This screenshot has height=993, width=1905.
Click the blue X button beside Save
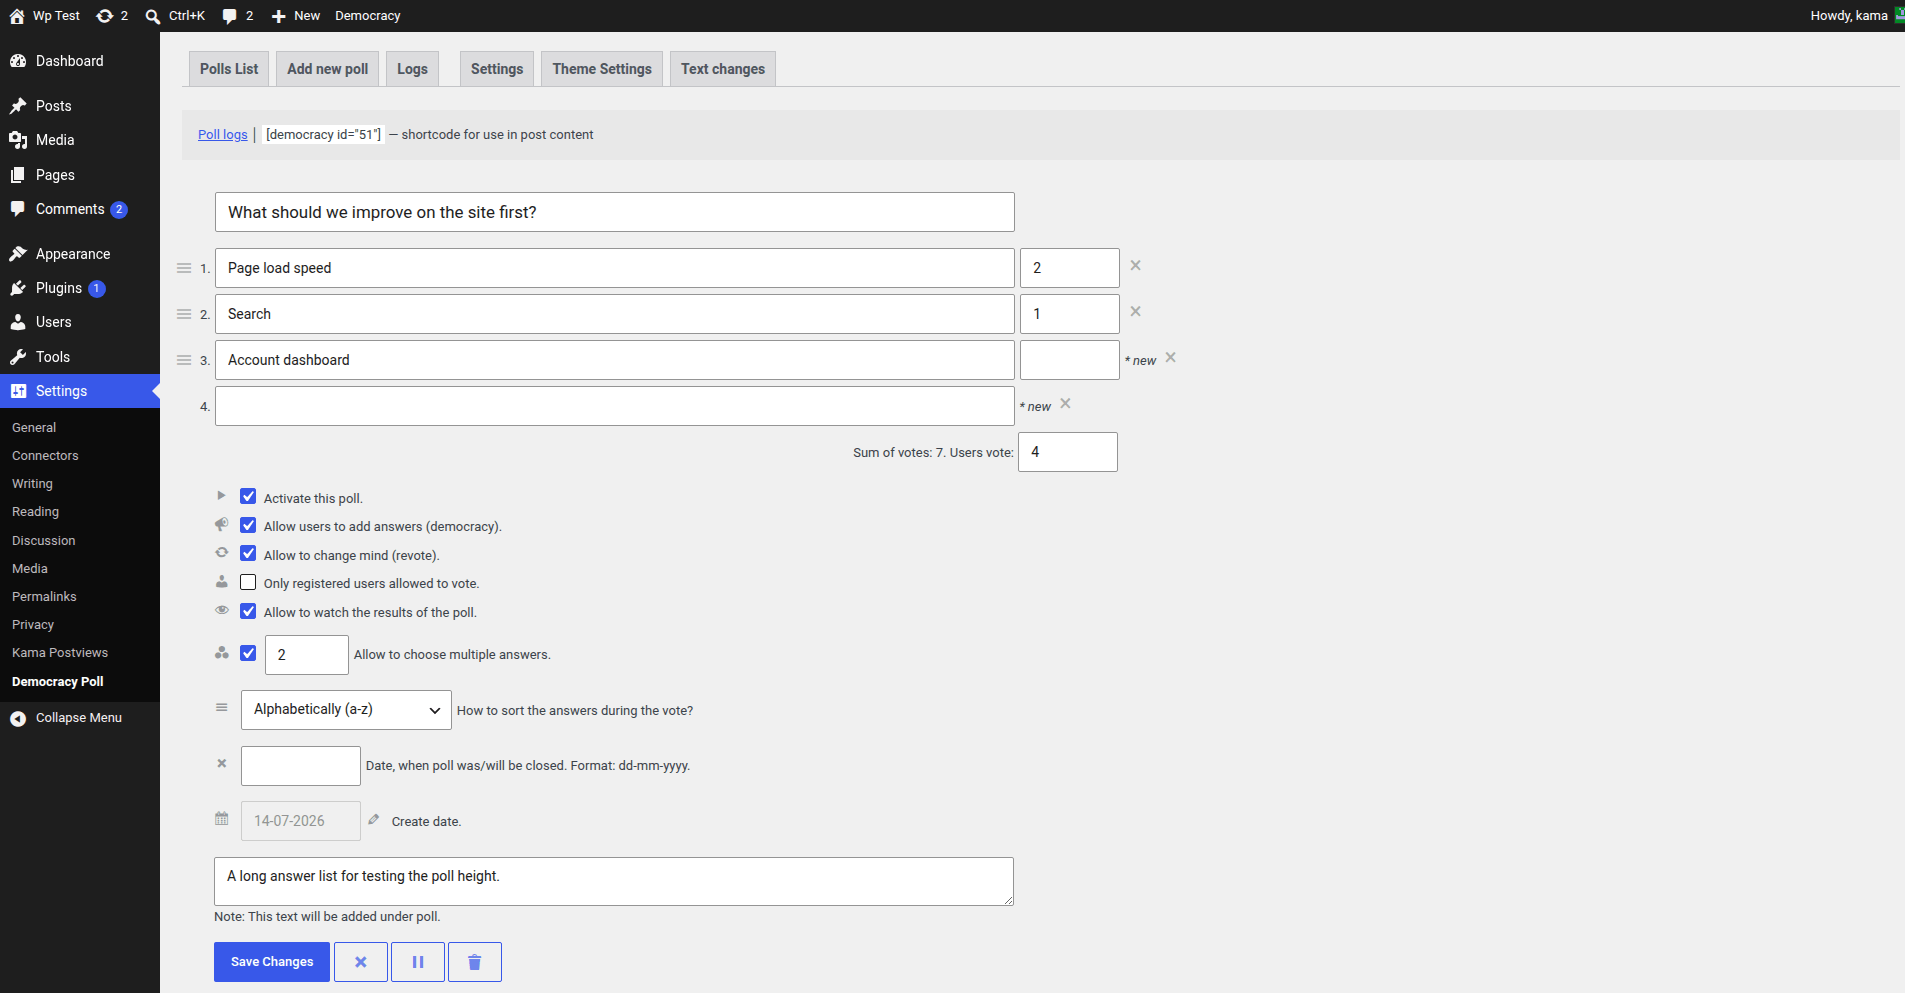click(361, 962)
